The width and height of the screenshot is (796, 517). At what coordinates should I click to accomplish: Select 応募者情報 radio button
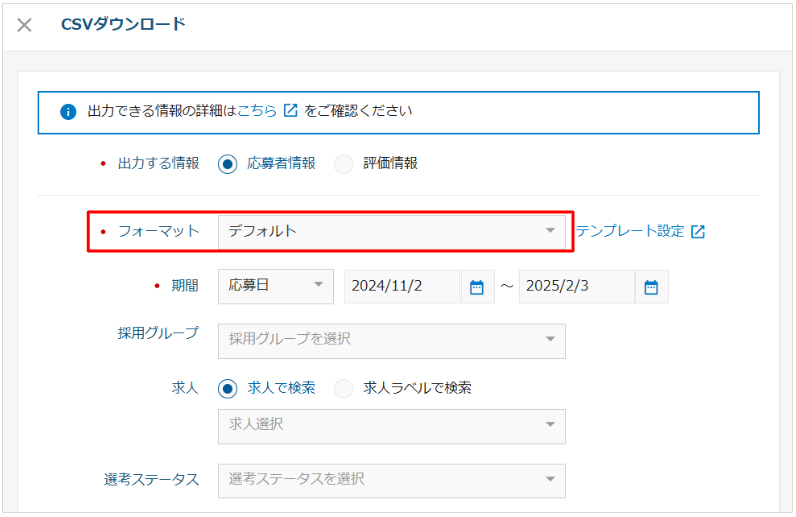(x=227, y=164)
